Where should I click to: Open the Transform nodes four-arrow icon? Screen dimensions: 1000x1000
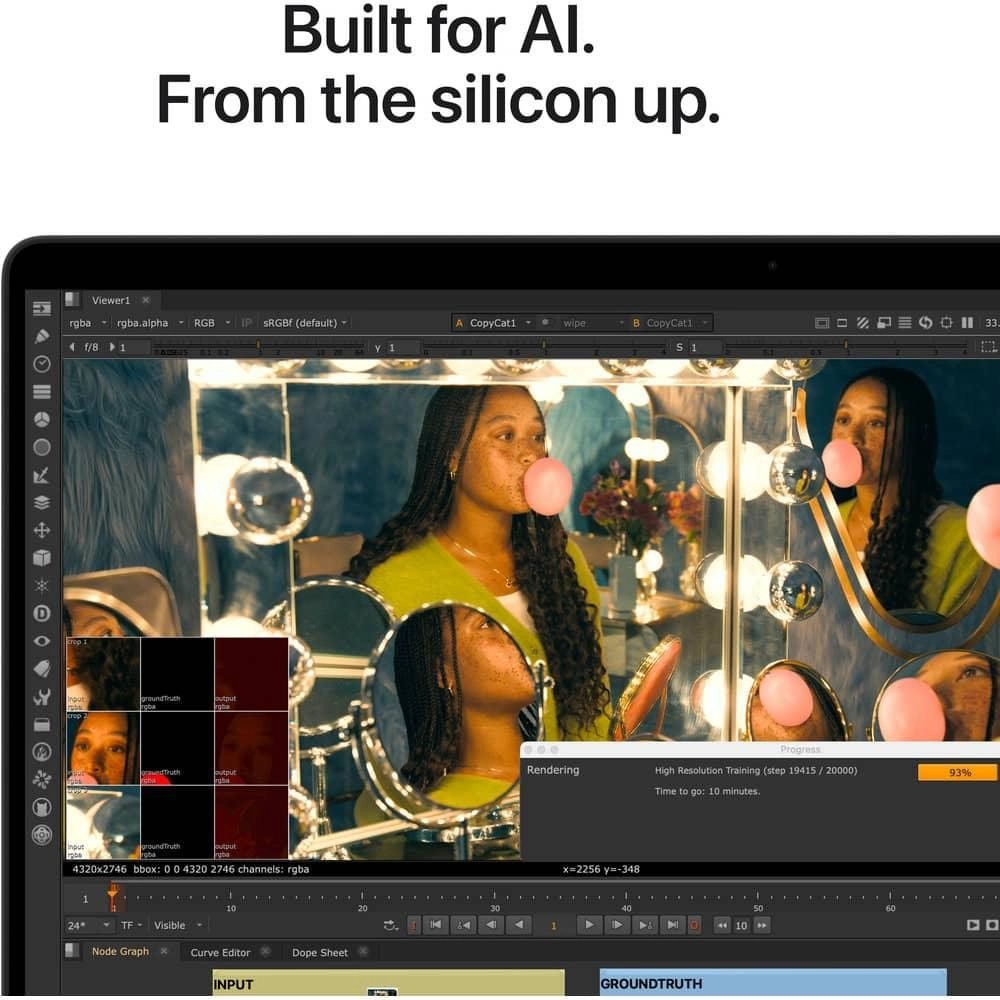[42, 530]
